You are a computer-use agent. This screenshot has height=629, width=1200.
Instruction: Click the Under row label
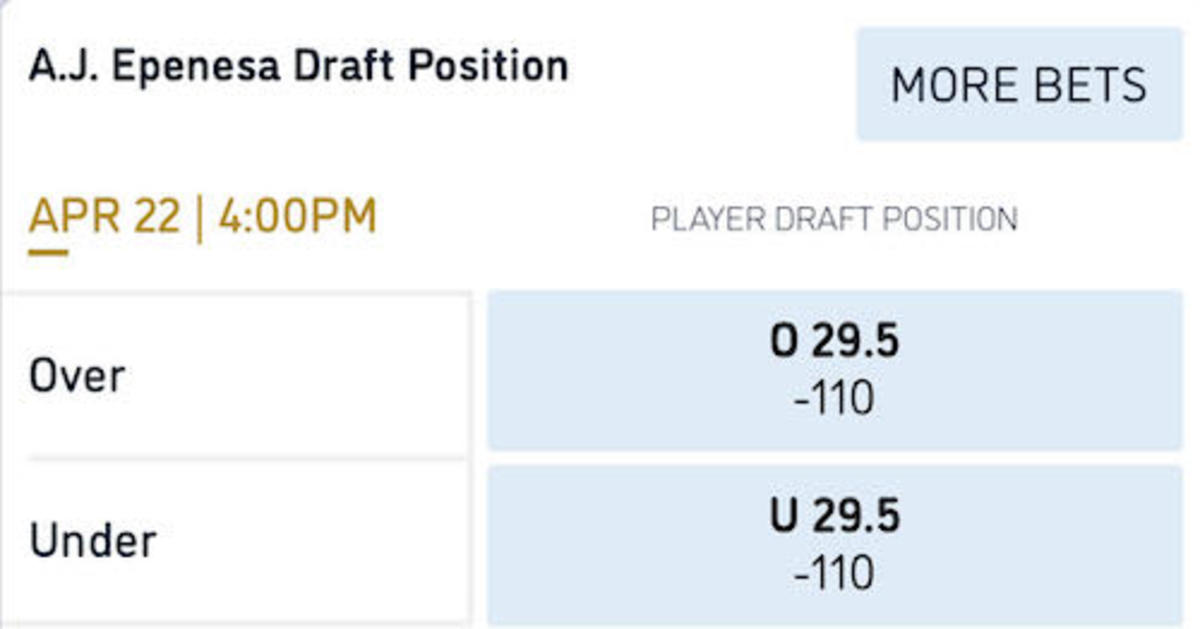(x=92, y=541)
